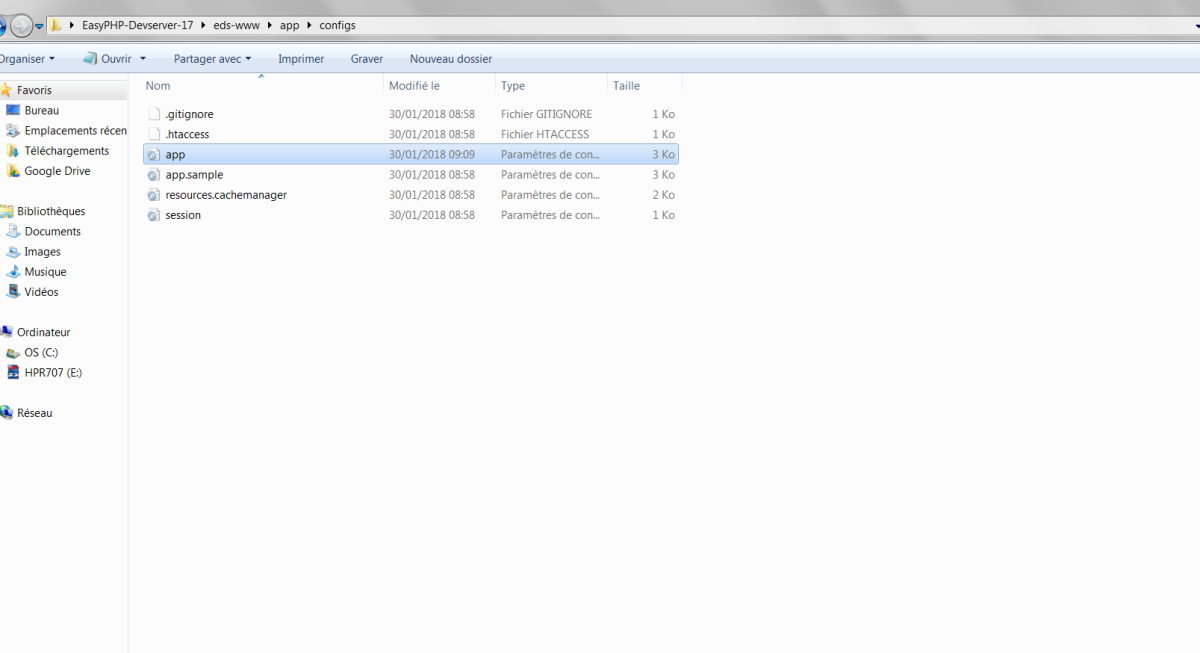Select the .htaccess file name

tap(187, 134)
